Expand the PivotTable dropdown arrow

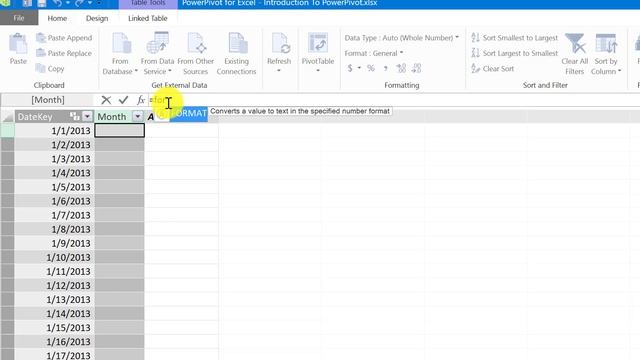point(318,71)
